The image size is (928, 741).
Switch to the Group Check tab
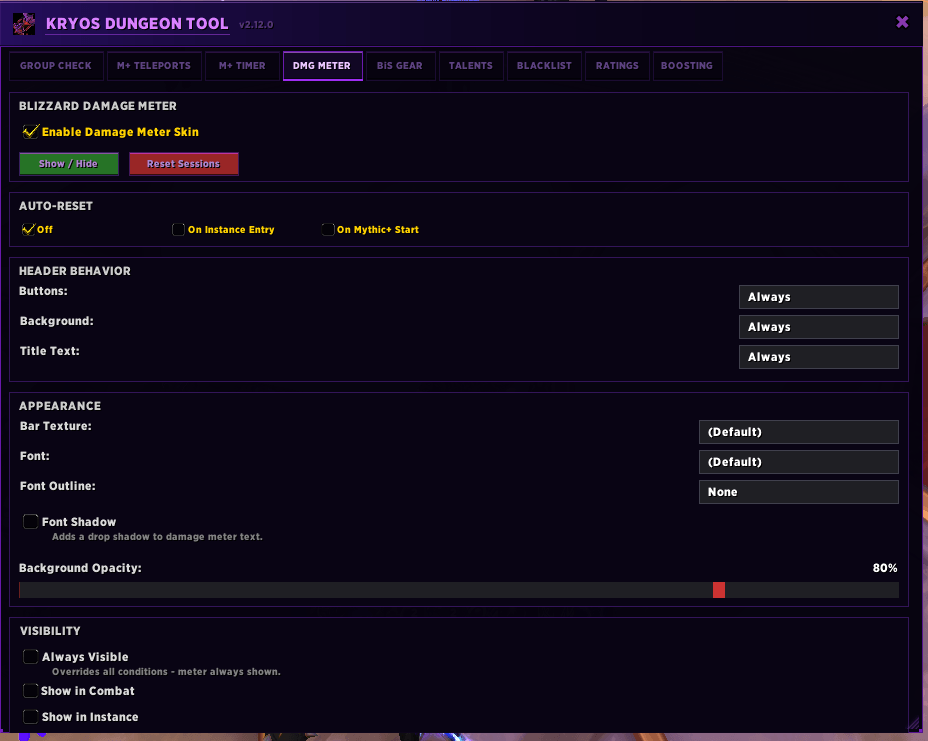point(56,66)
